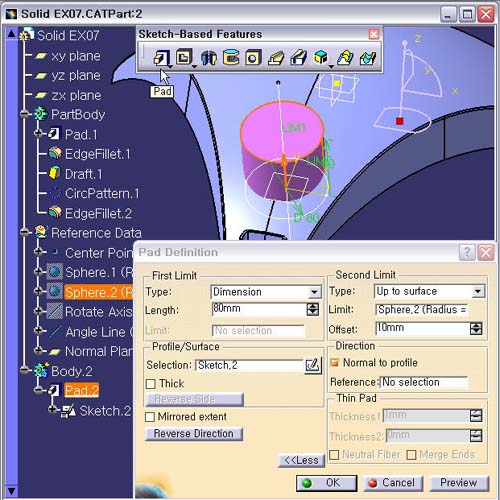Open sketch editor icon beside Sketch.2 selection
The width and height of the screenshot is (500, 500).
pyautogui.click(x=313, y=365)
